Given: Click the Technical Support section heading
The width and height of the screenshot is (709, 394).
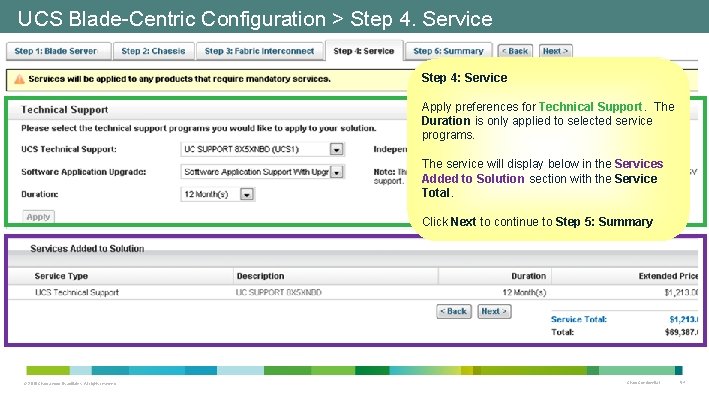Looking at the screenshot, I should click(65, 109).
